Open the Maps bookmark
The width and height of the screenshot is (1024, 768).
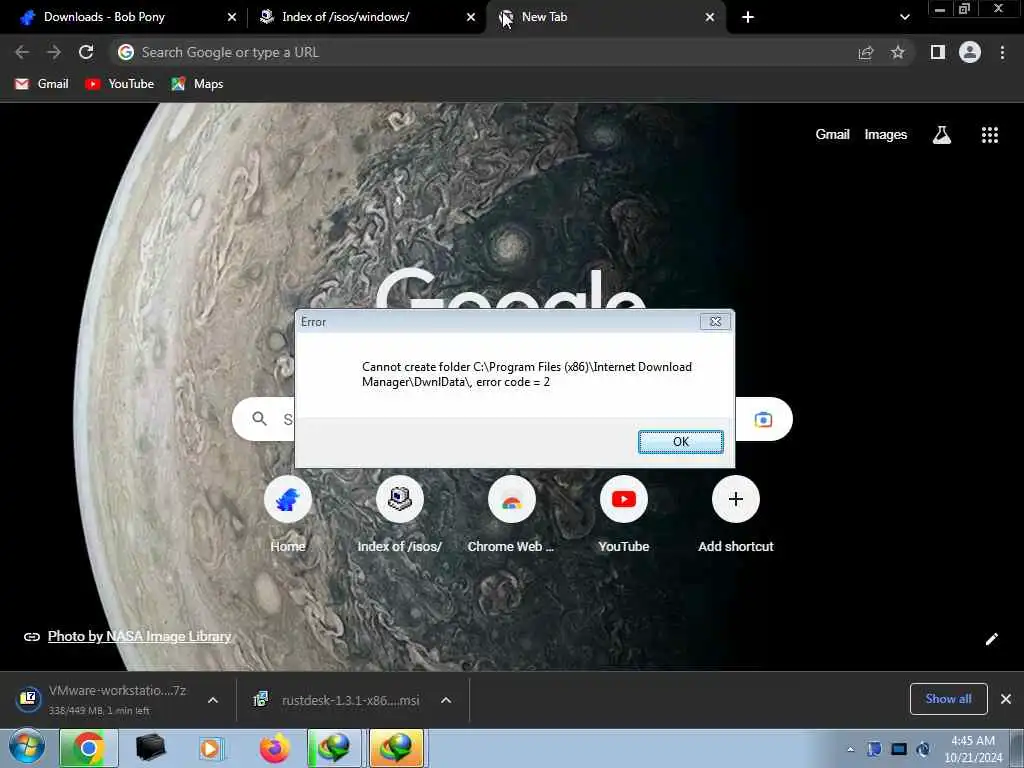point(197,84)
